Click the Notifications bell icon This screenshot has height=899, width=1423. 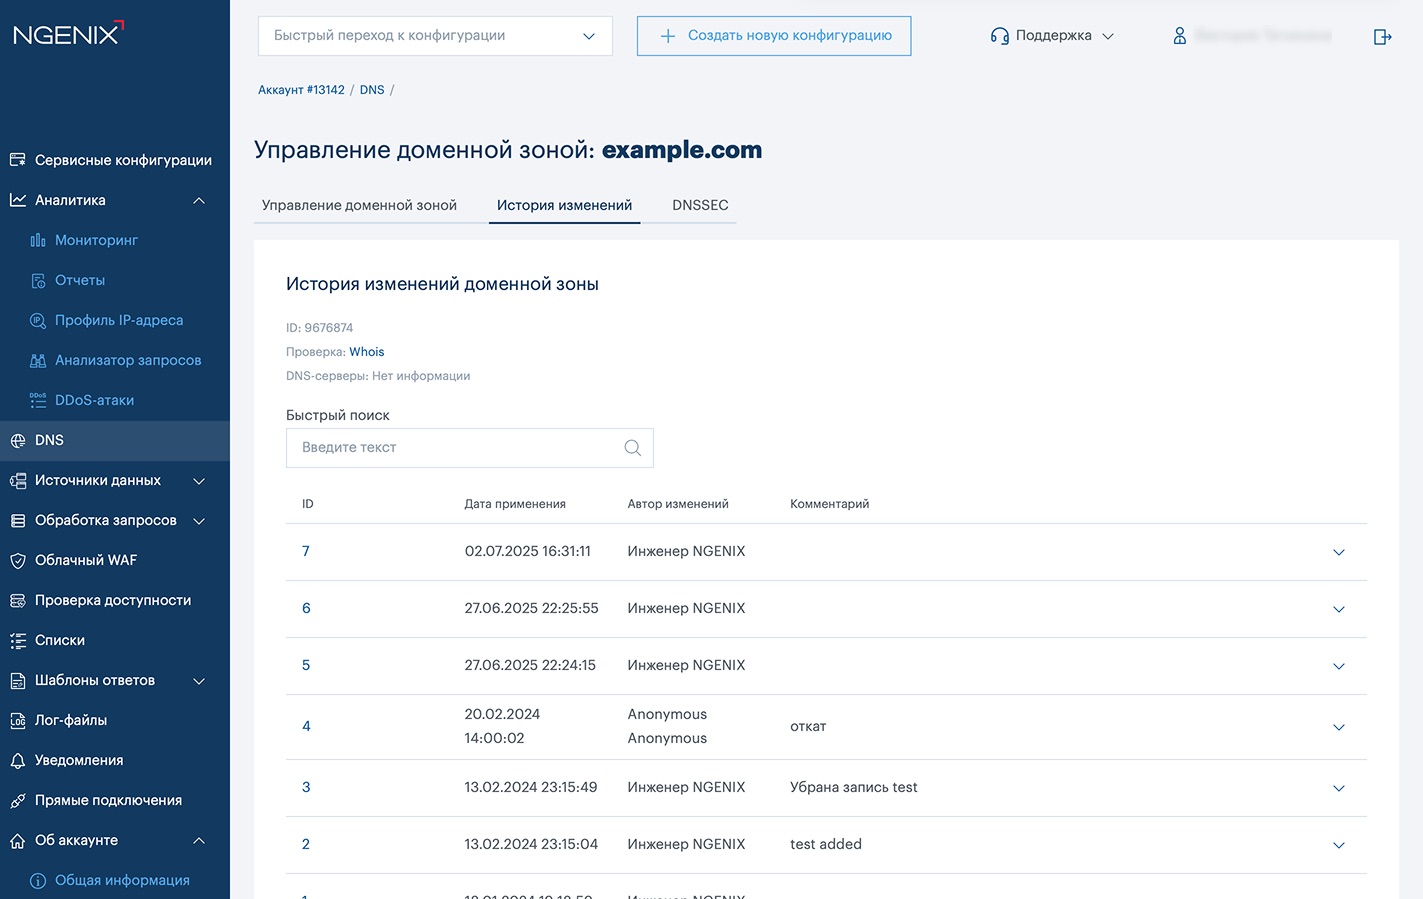click(x=18, y=760)
